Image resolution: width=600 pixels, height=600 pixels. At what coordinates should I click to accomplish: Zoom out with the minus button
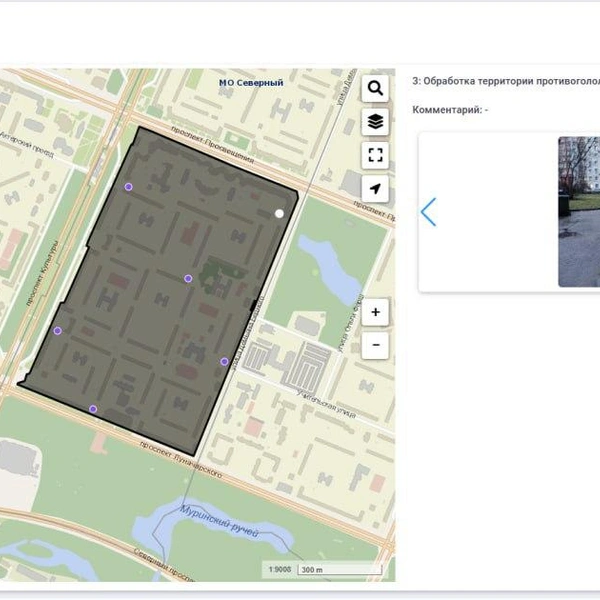click(375, 345)
